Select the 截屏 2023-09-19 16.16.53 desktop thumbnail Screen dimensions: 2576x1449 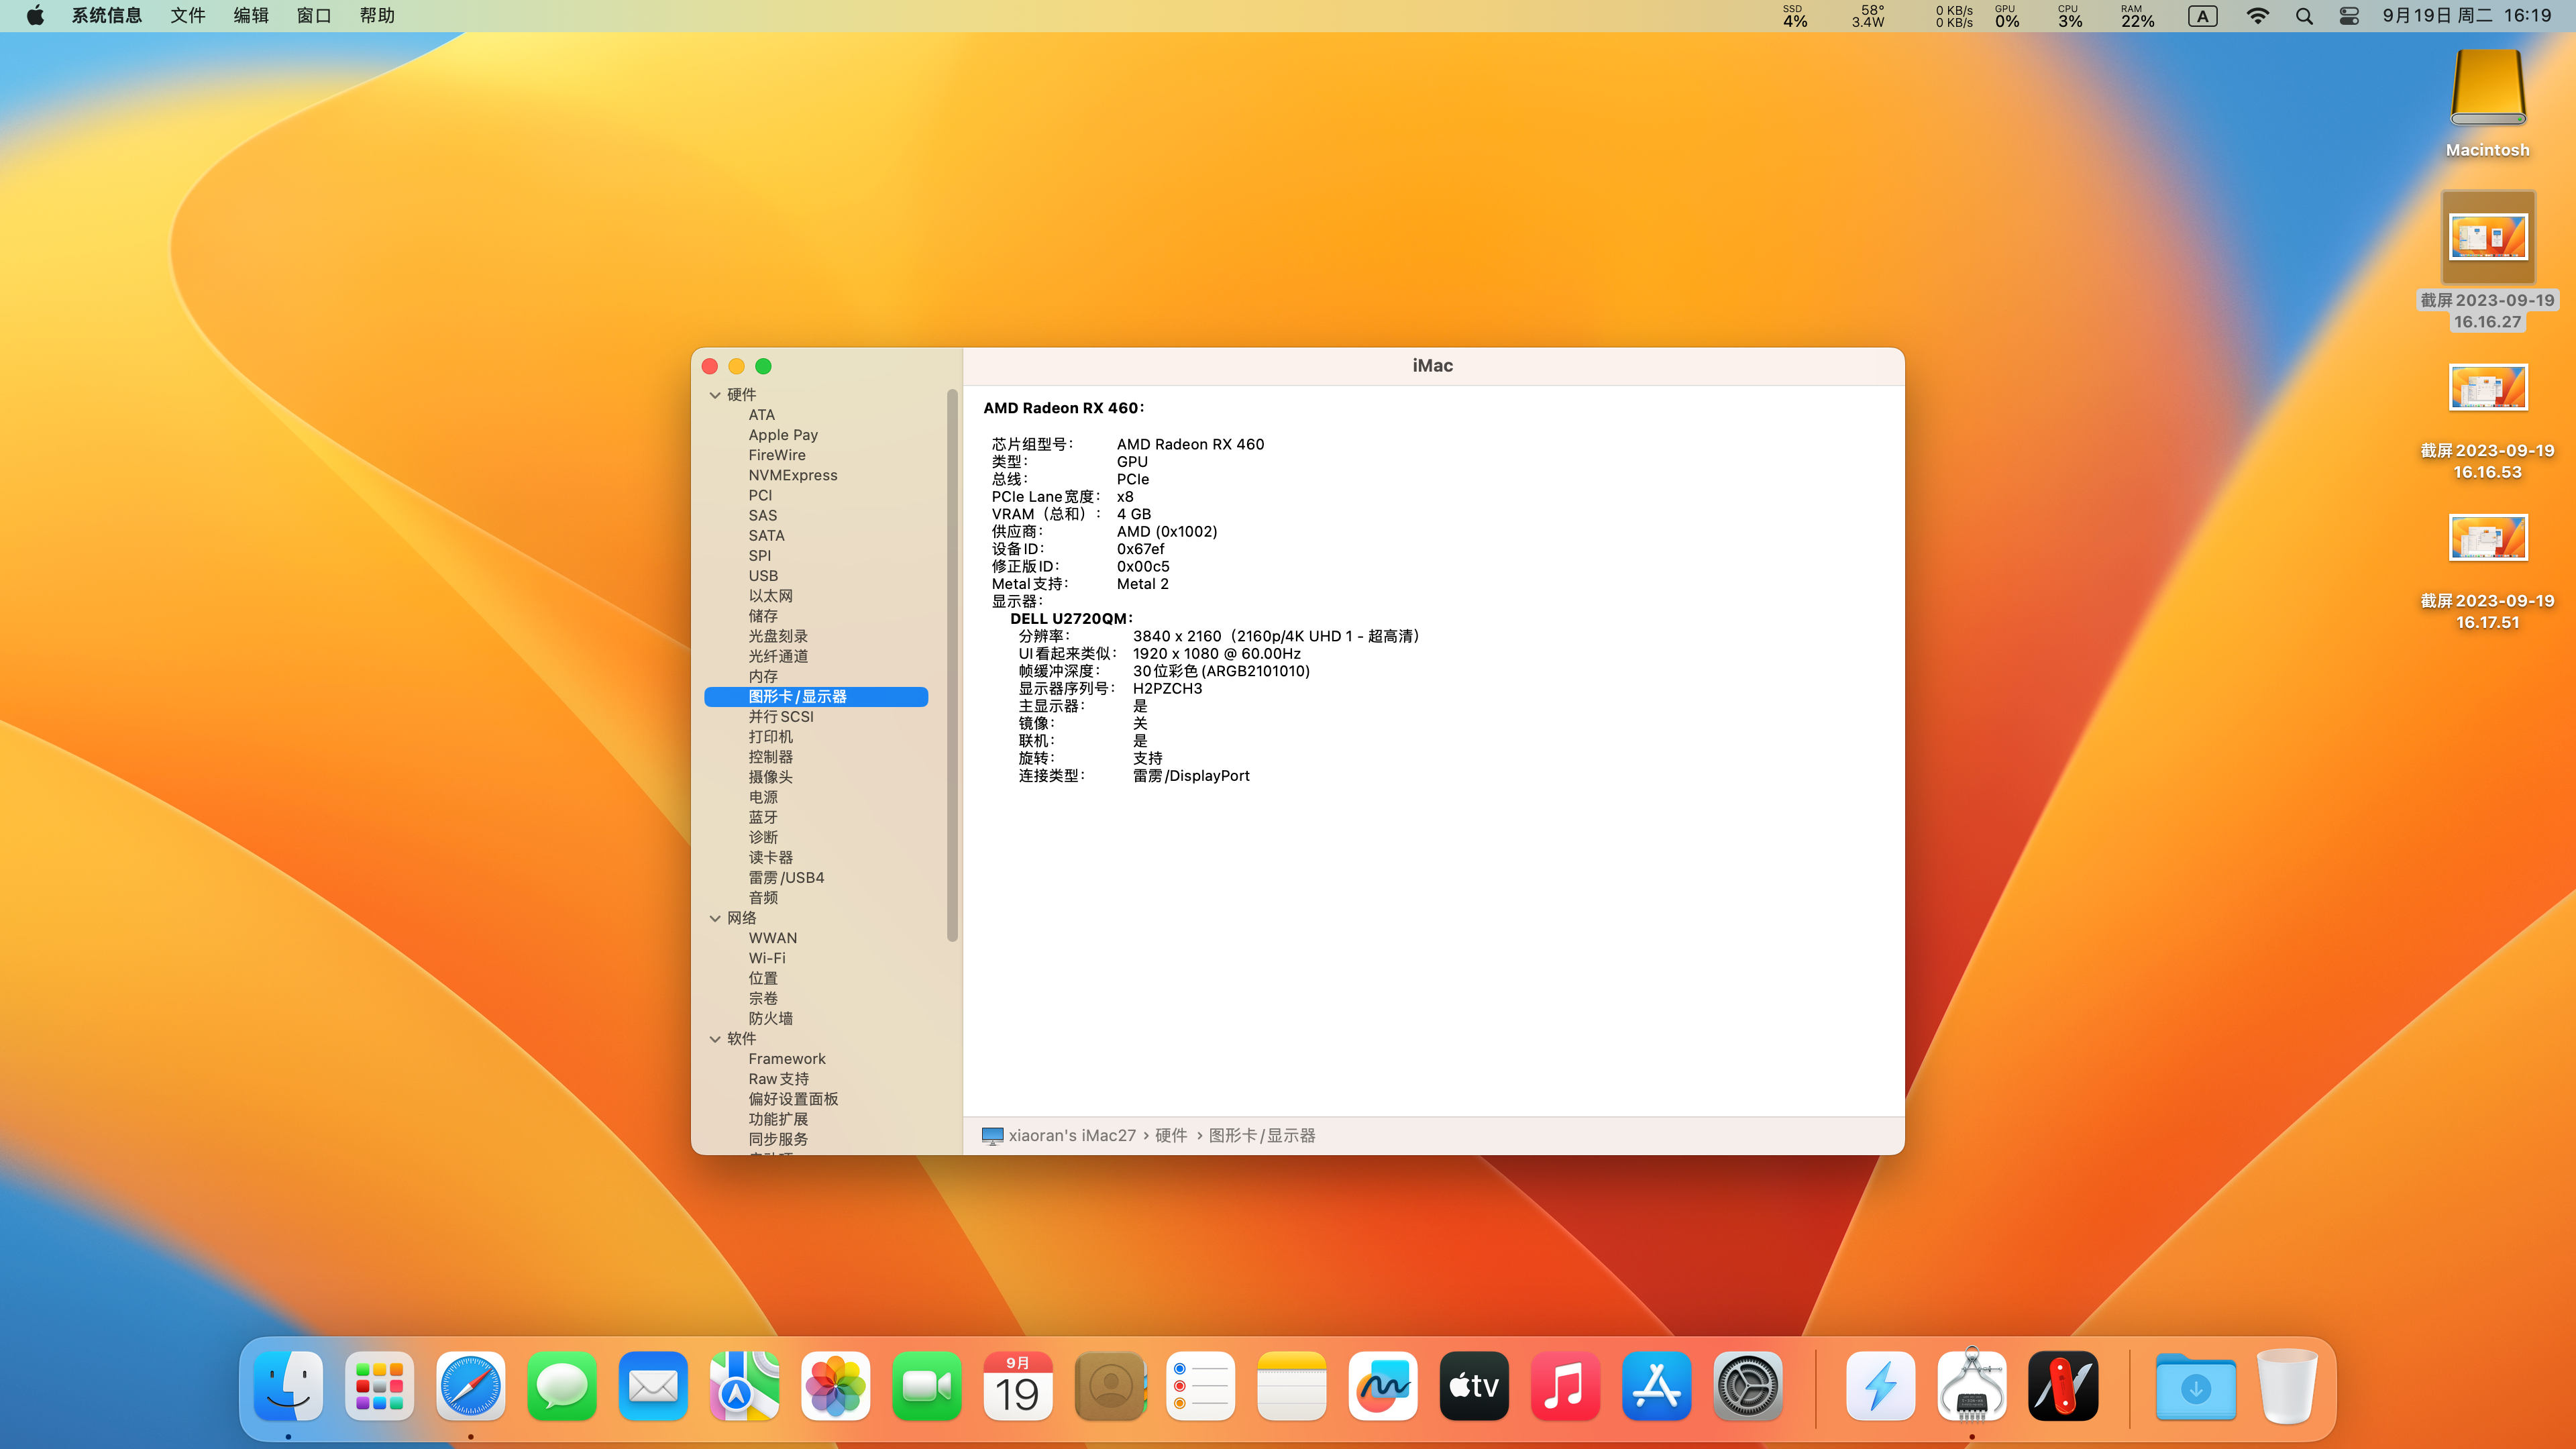[2487, 388]
